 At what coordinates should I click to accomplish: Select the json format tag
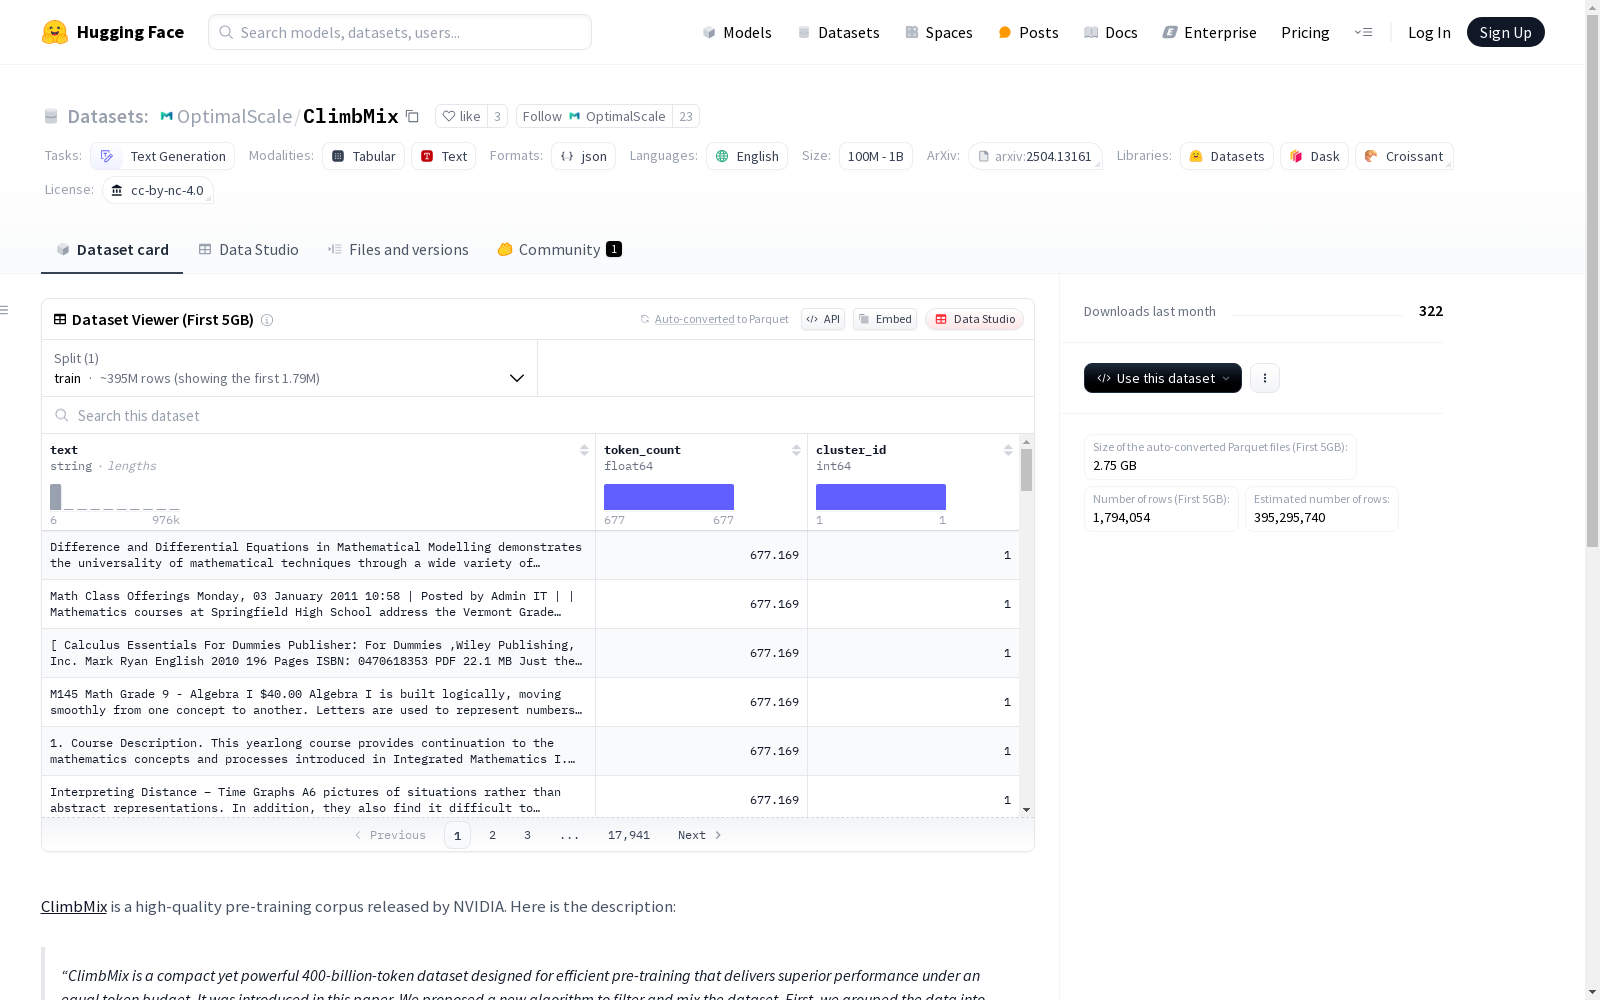click(583, 156)
